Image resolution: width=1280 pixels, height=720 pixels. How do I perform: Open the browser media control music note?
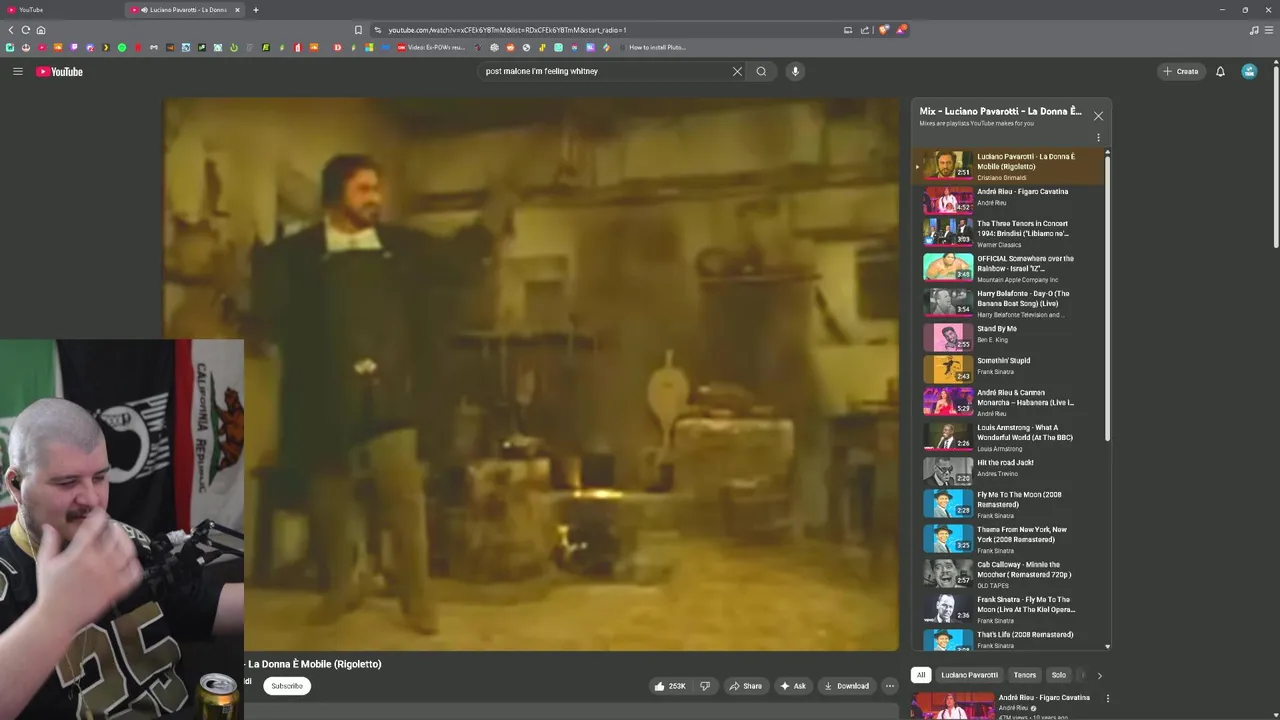pos(1254,30)
